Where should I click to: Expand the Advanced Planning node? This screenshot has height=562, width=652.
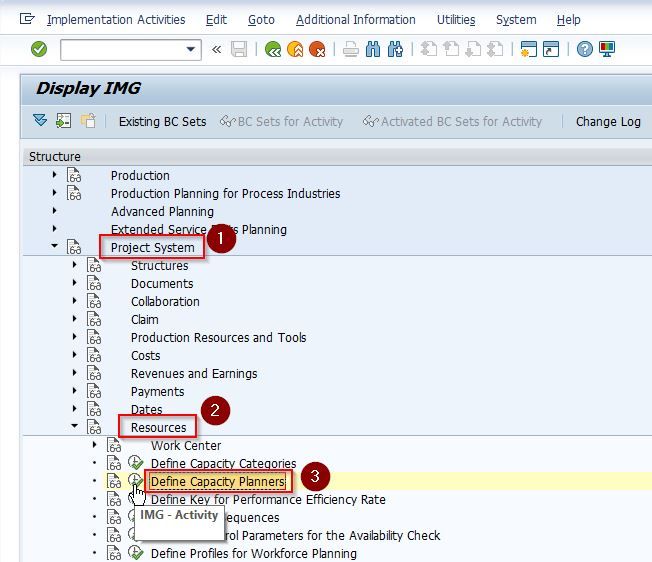tap(54, 211)
